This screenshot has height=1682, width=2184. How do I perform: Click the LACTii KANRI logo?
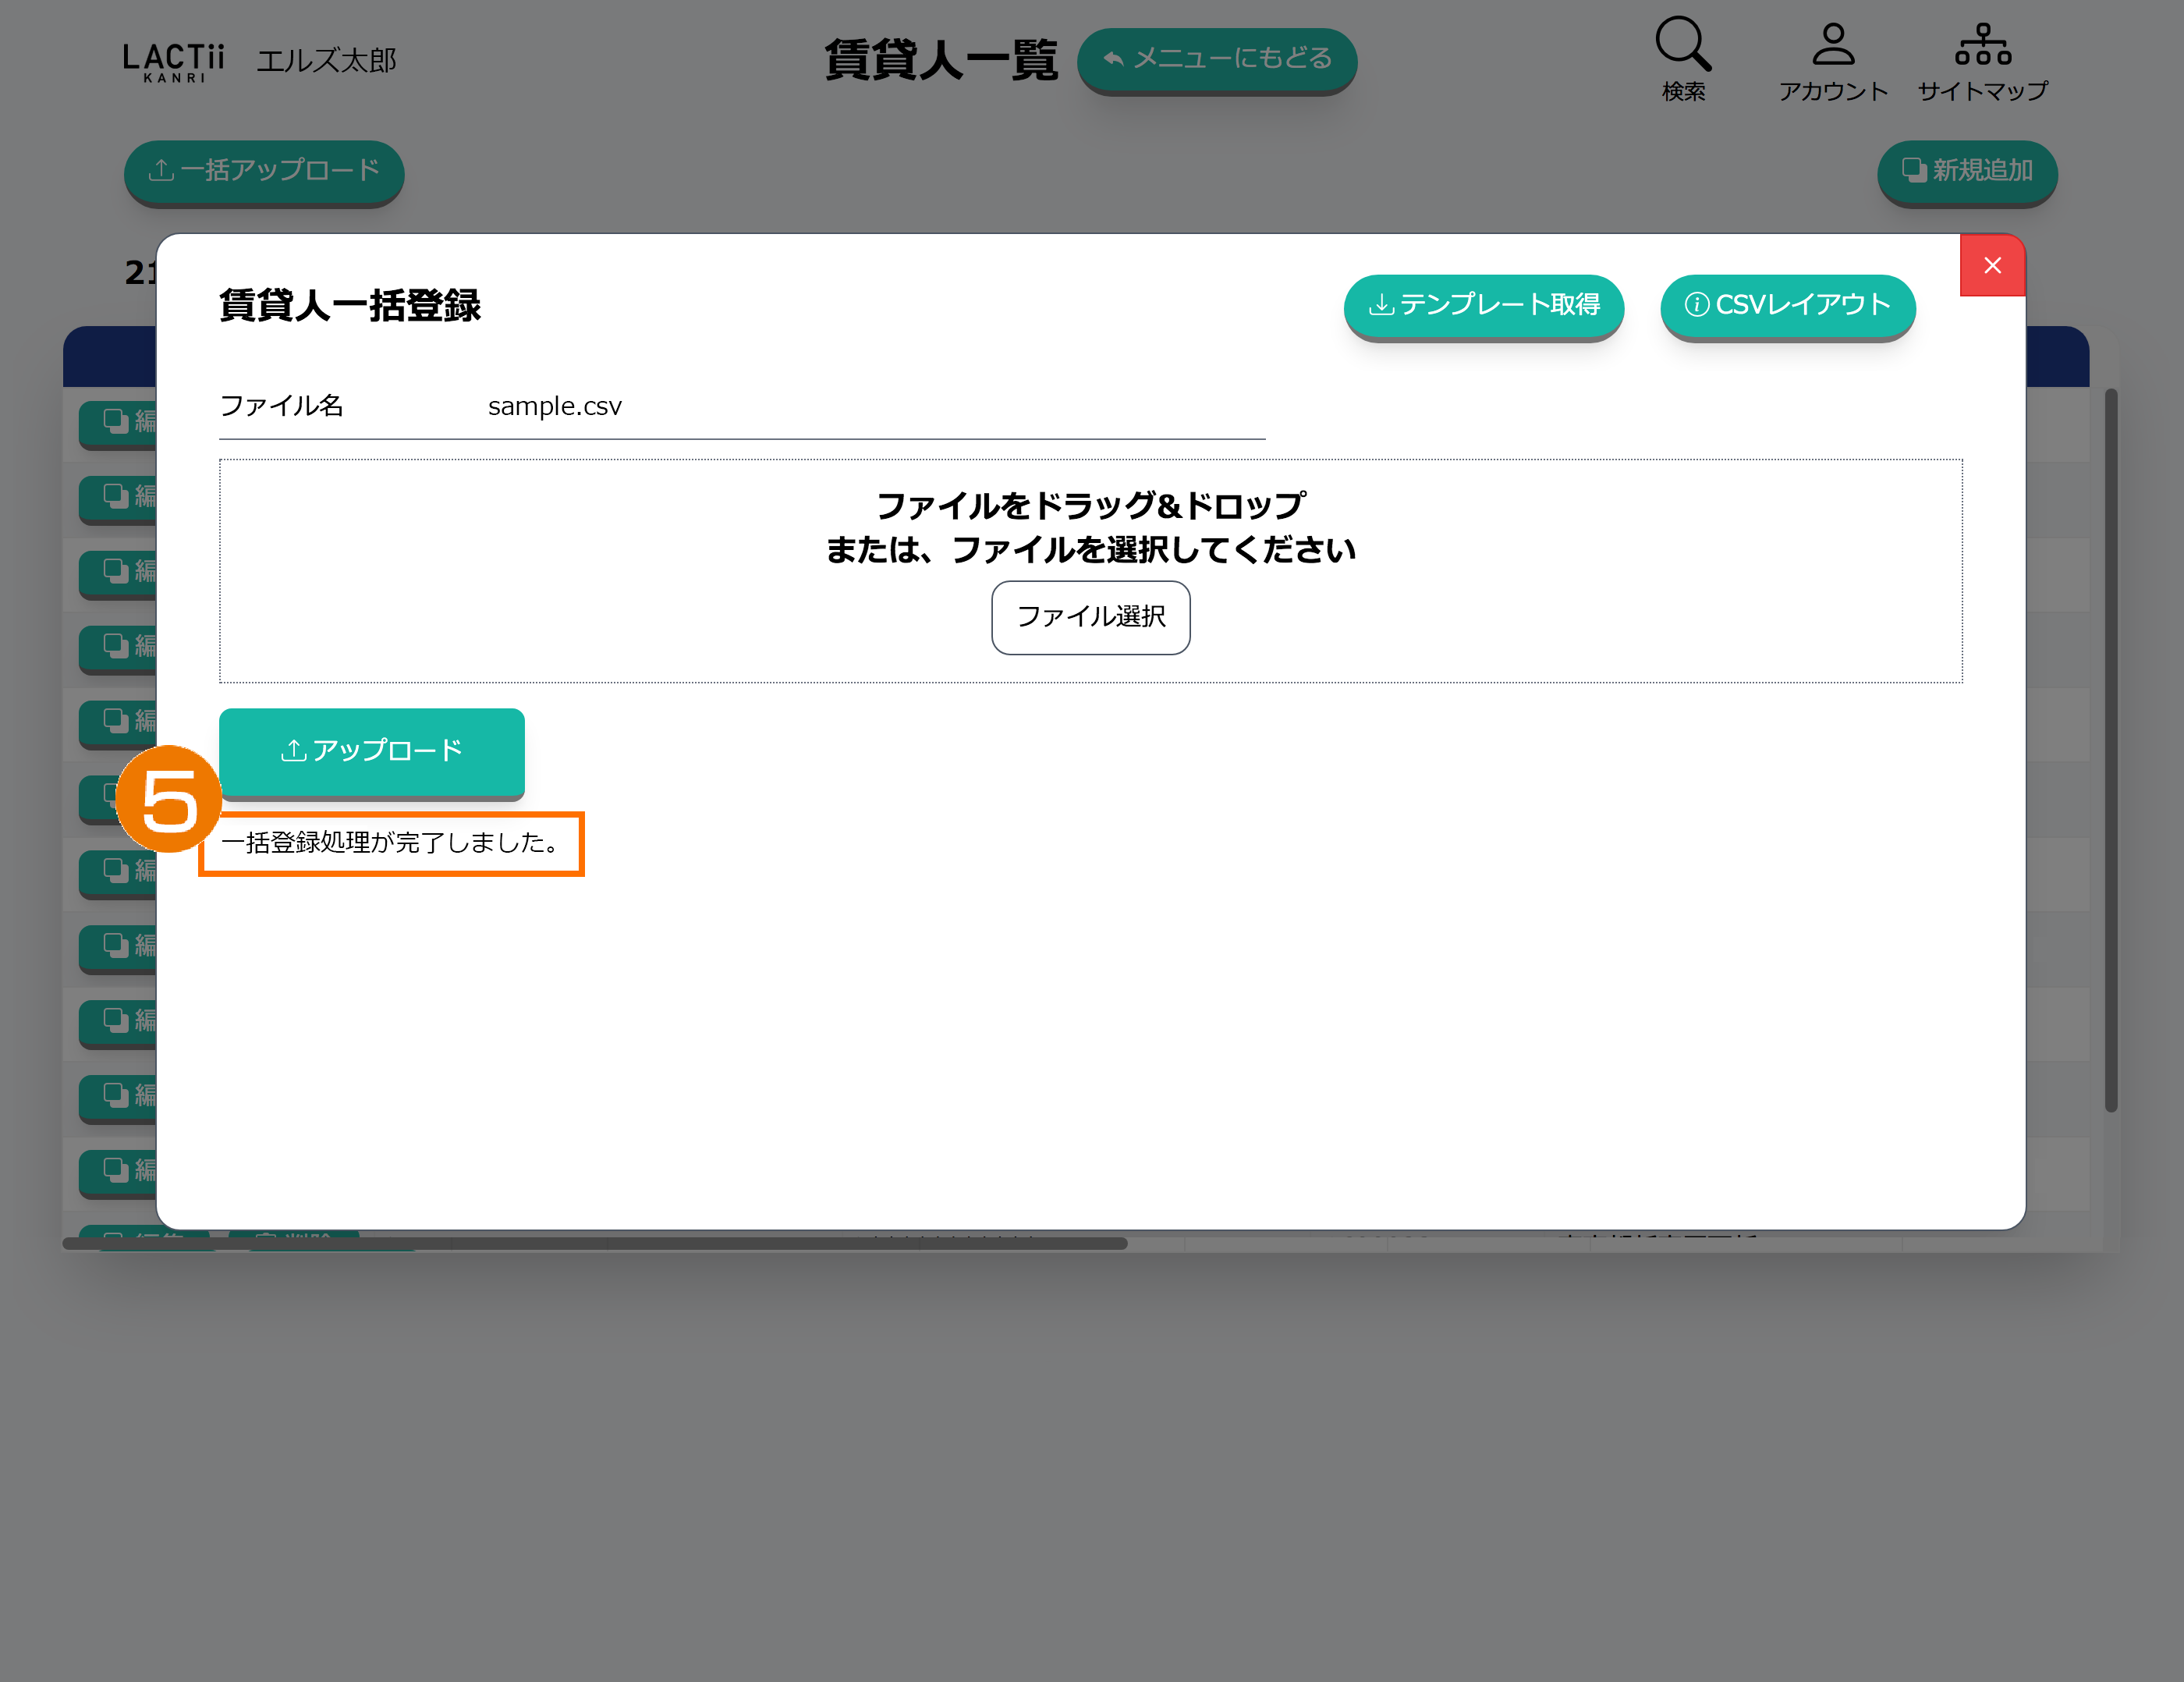click(174, 61)
